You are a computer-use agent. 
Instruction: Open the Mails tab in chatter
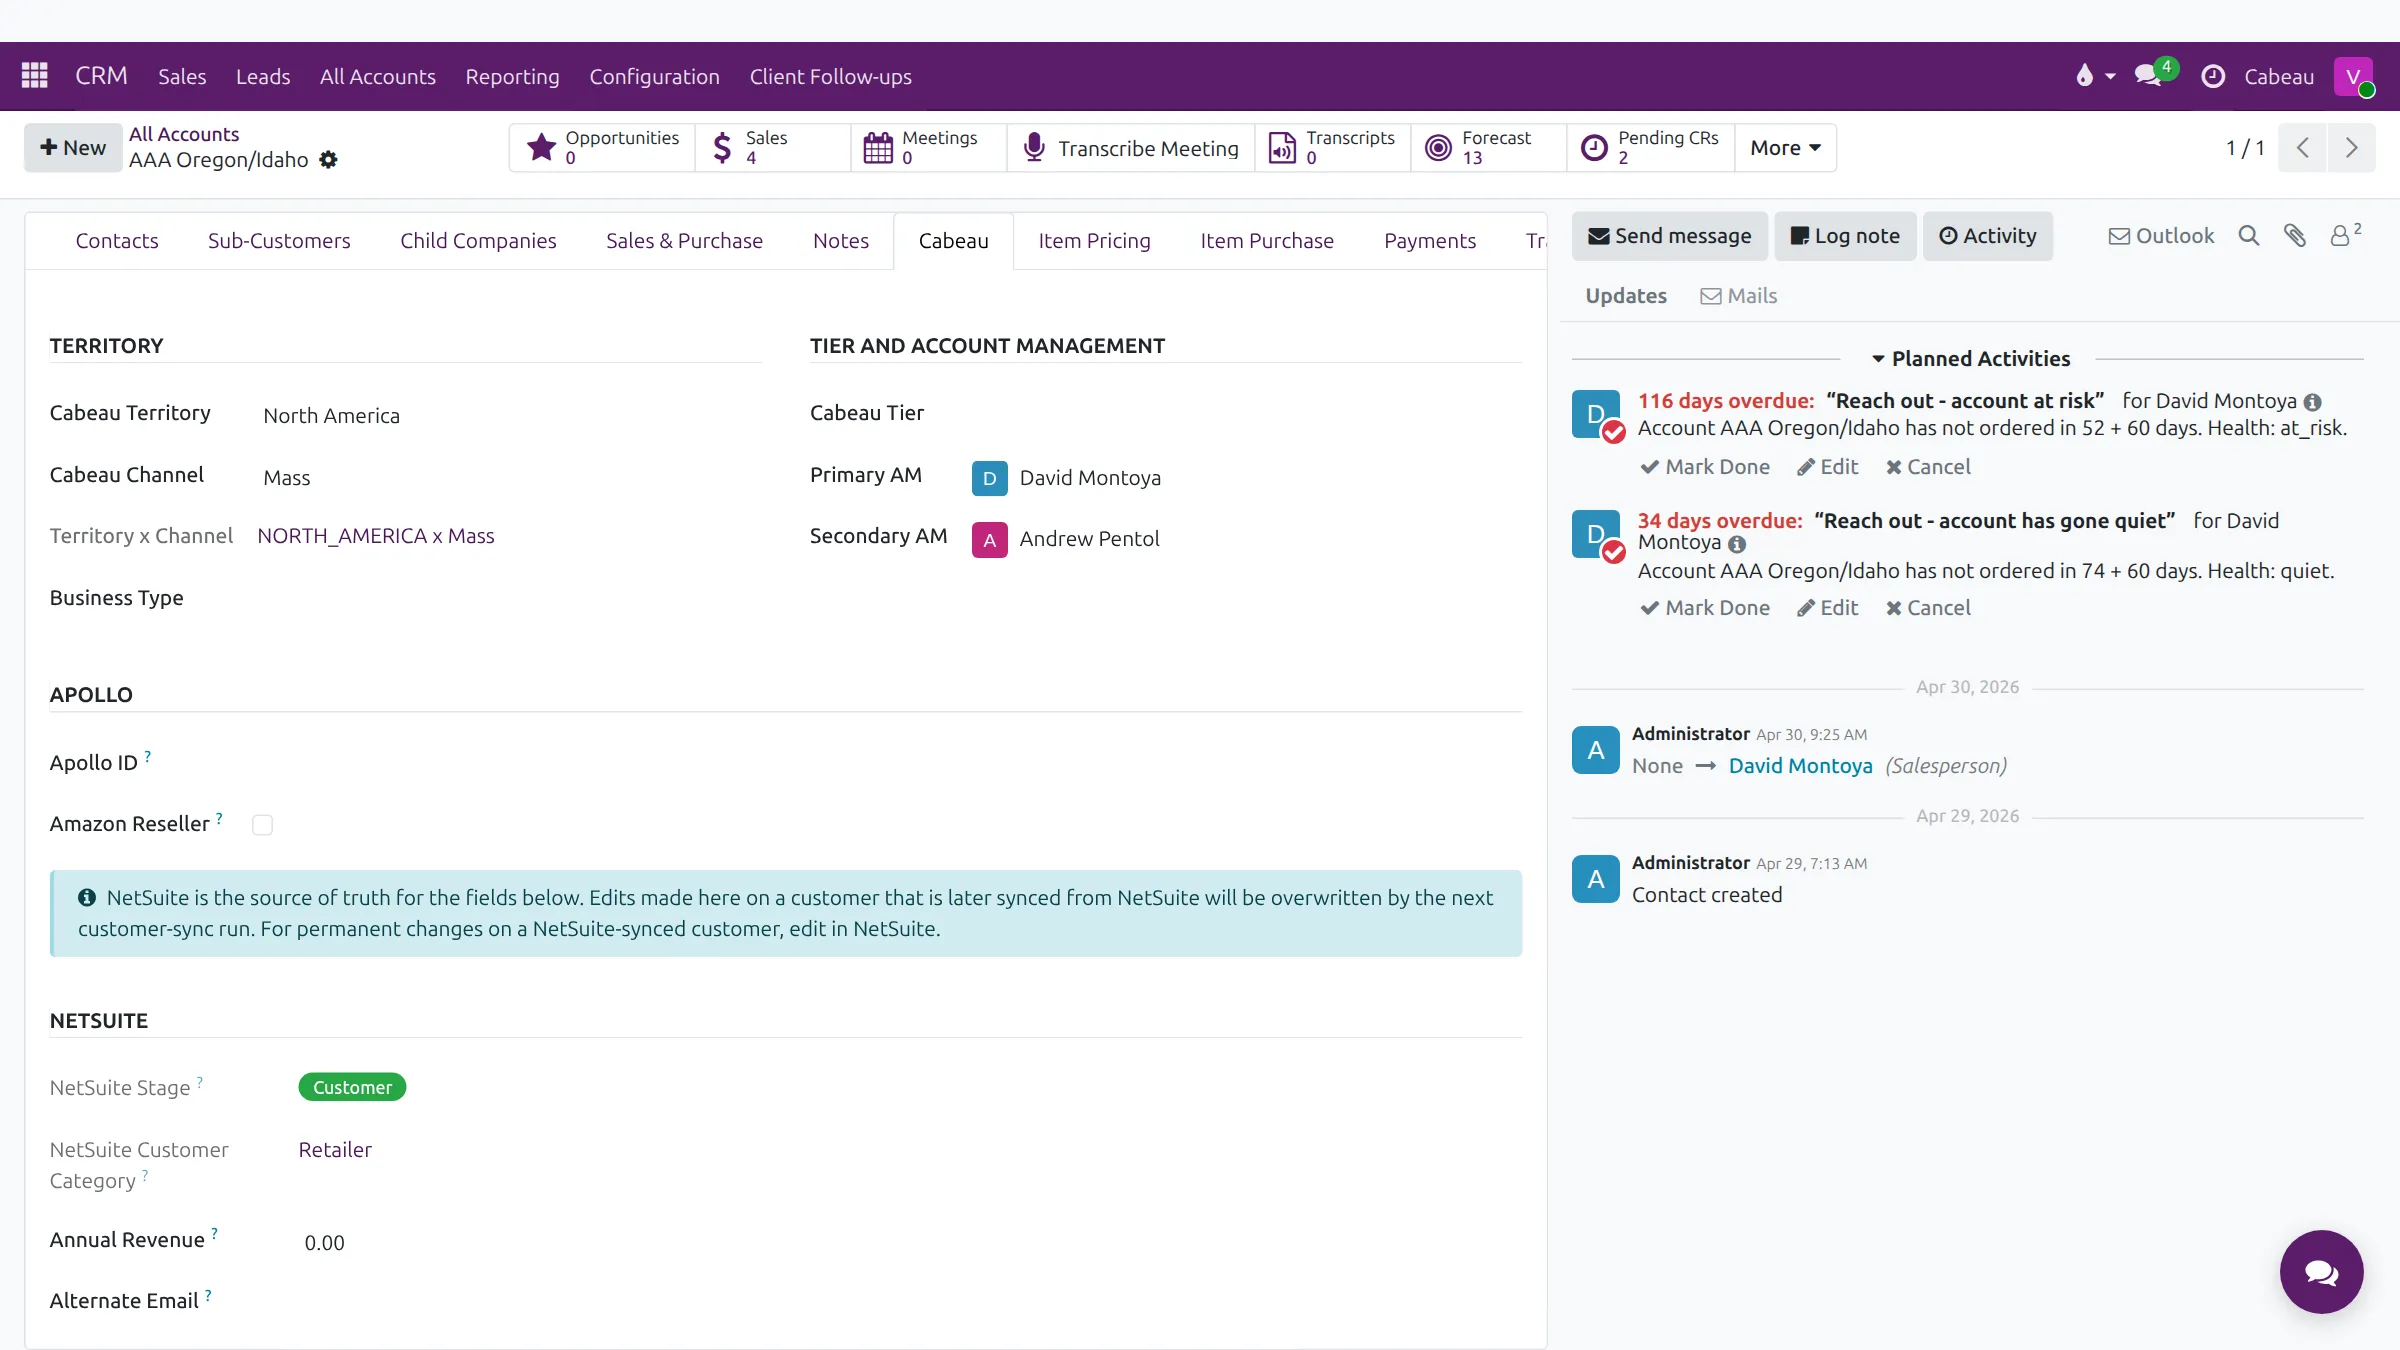(1739, 296)
